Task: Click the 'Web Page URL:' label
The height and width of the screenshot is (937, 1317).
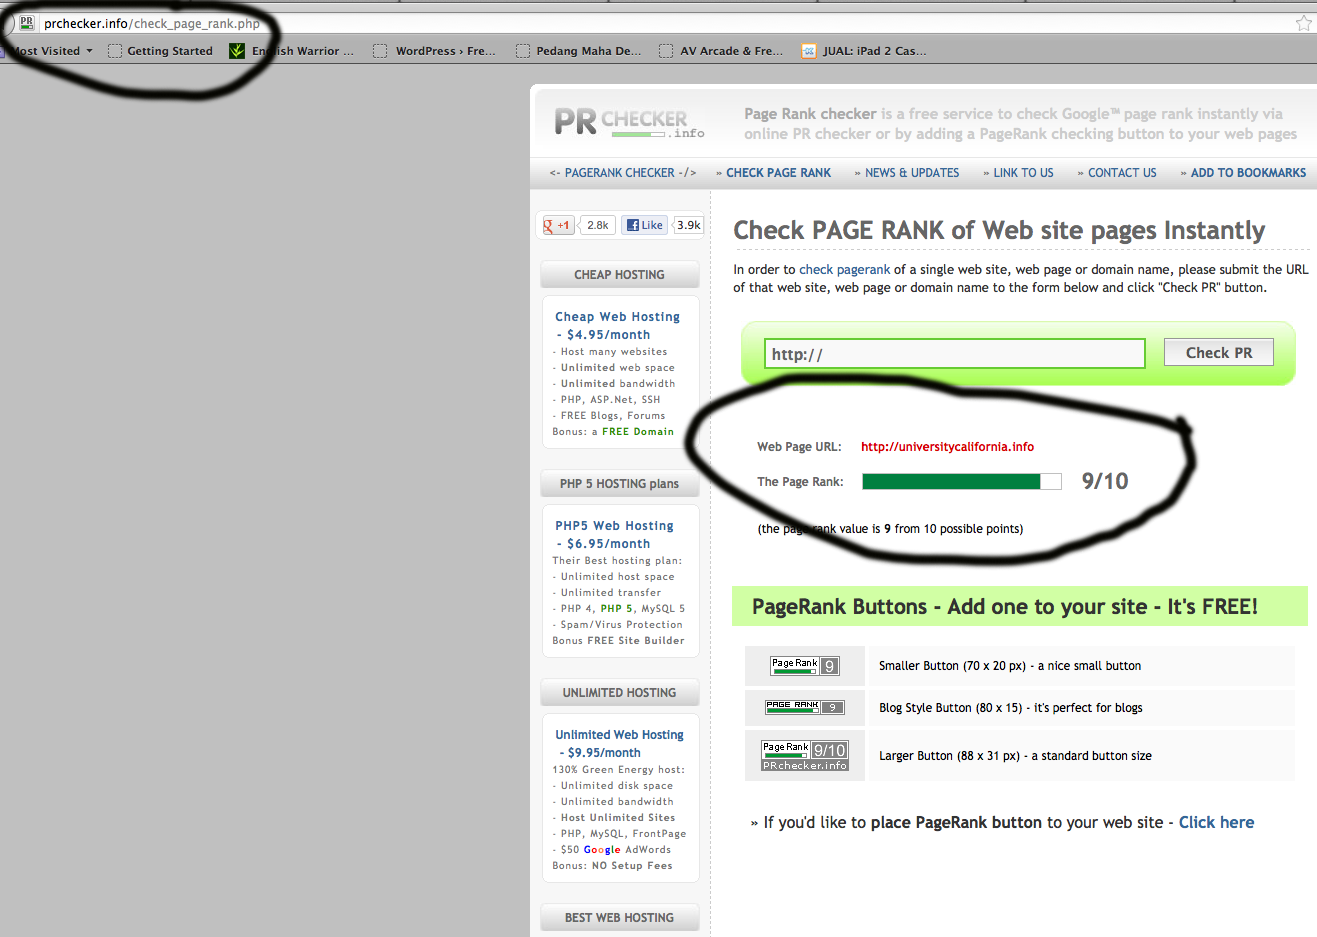Action: tap(799, 447)
